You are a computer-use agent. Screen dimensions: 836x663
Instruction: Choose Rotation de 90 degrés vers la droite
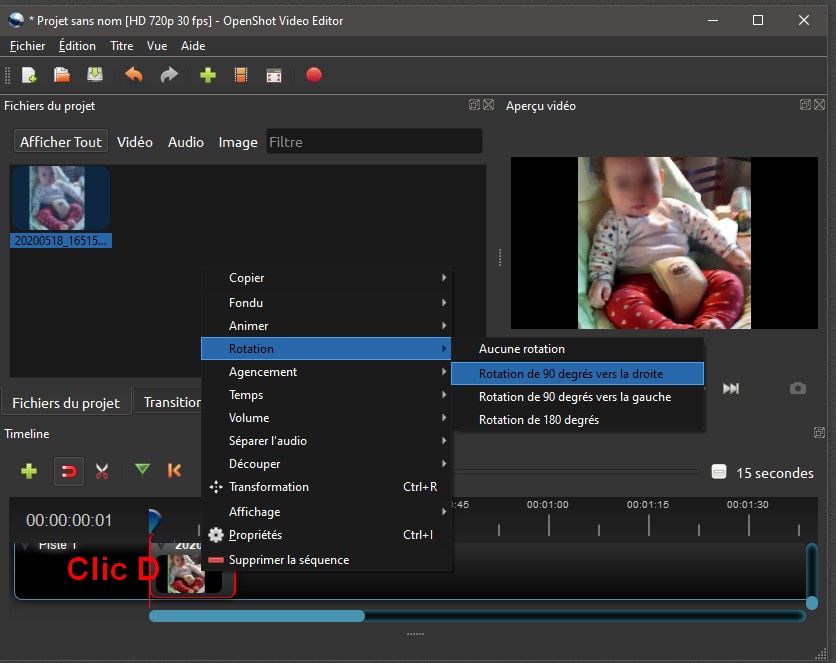pyautogui.click(x=577, y=374)
